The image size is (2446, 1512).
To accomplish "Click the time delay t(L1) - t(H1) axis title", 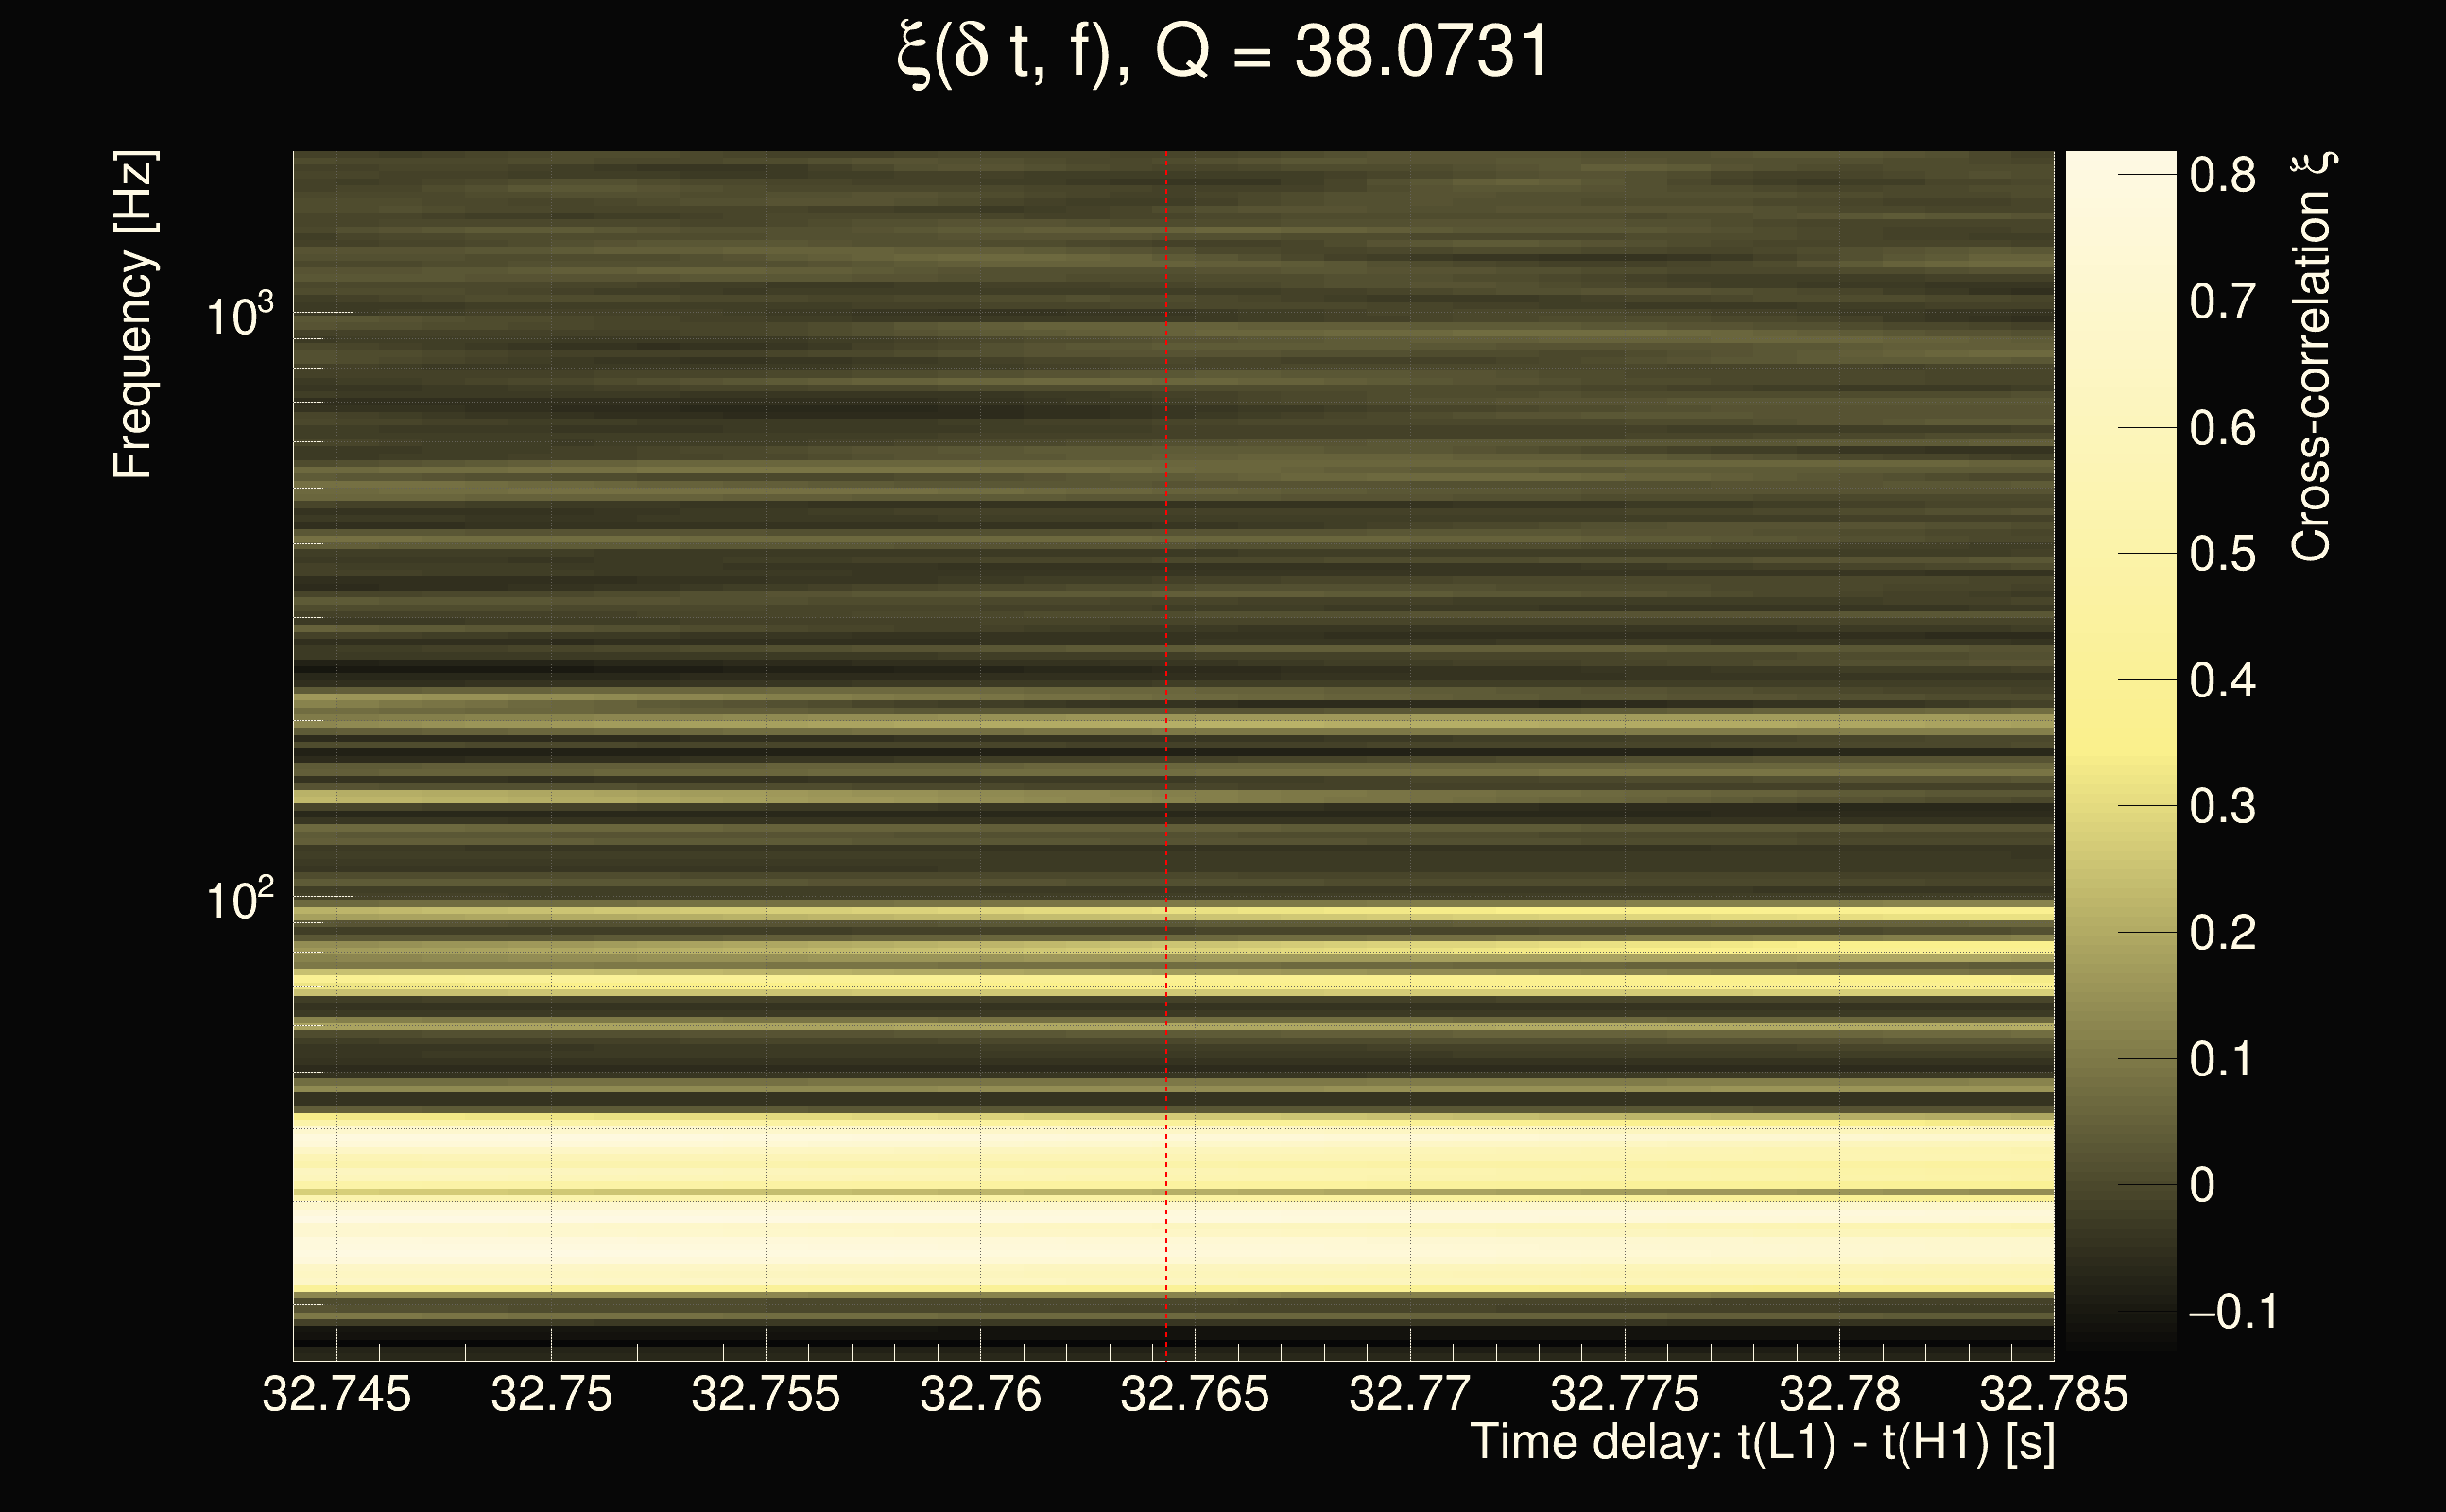I will [x=1762, y=1444].
